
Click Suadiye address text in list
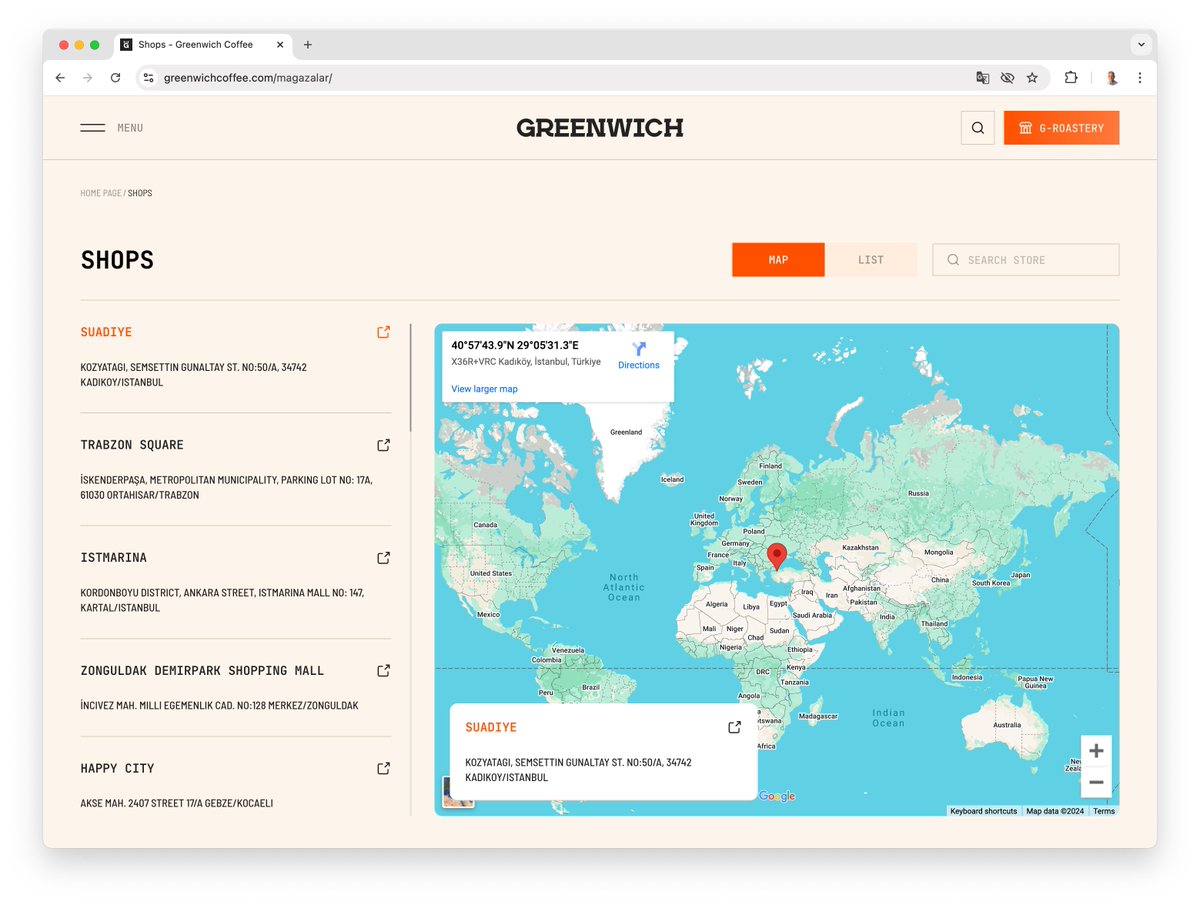point(193,375)
